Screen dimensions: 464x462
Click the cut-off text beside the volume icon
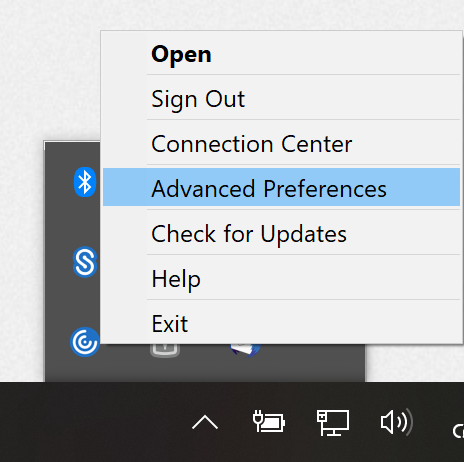[x=458, y=431]
